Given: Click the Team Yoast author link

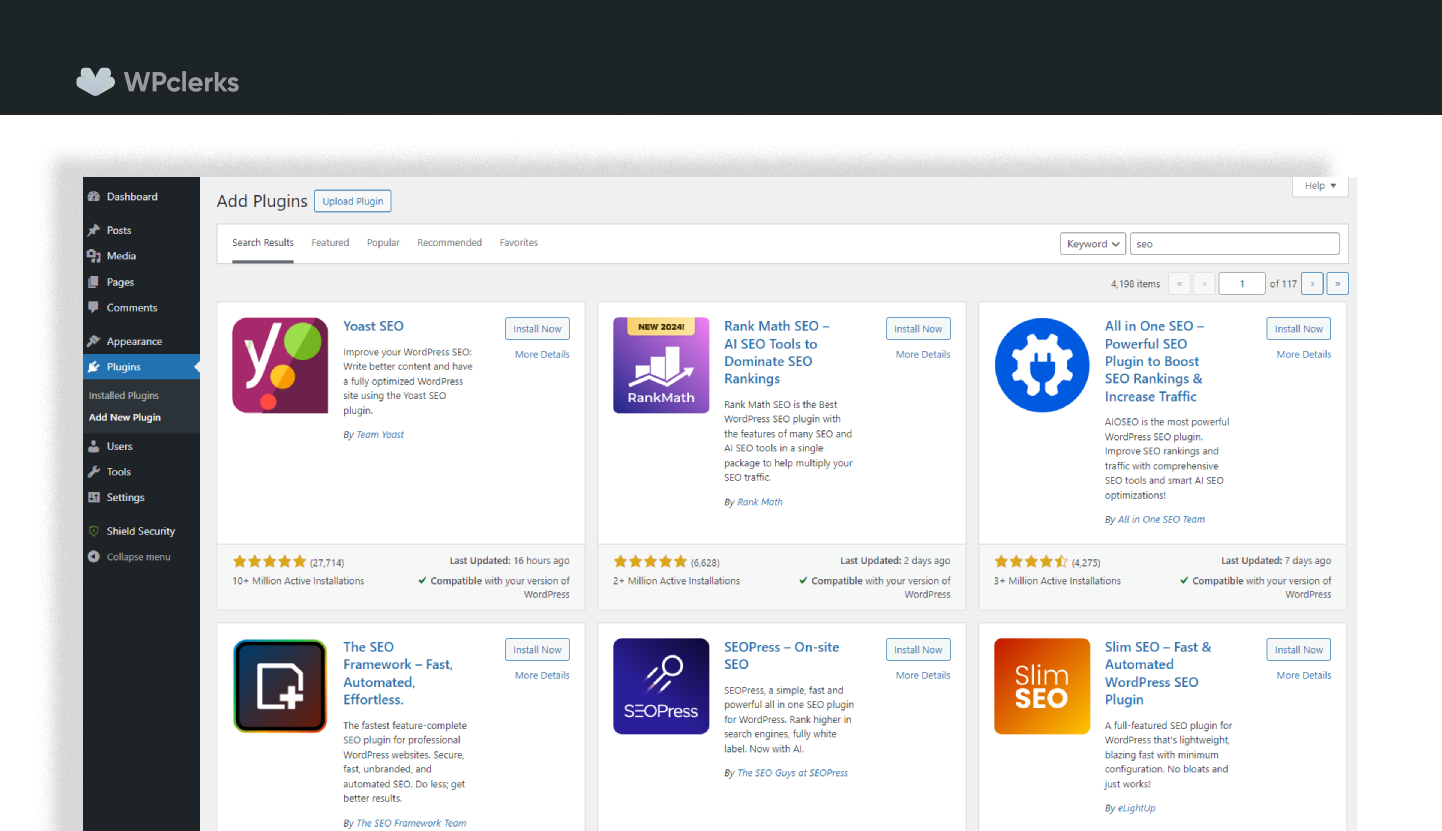Looking at the screenshot, I should pos(380,435).
